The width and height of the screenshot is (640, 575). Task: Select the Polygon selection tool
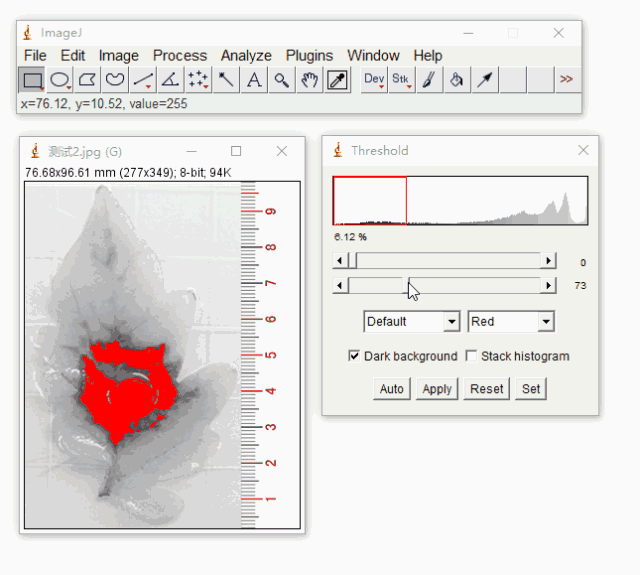click(87, 80)
